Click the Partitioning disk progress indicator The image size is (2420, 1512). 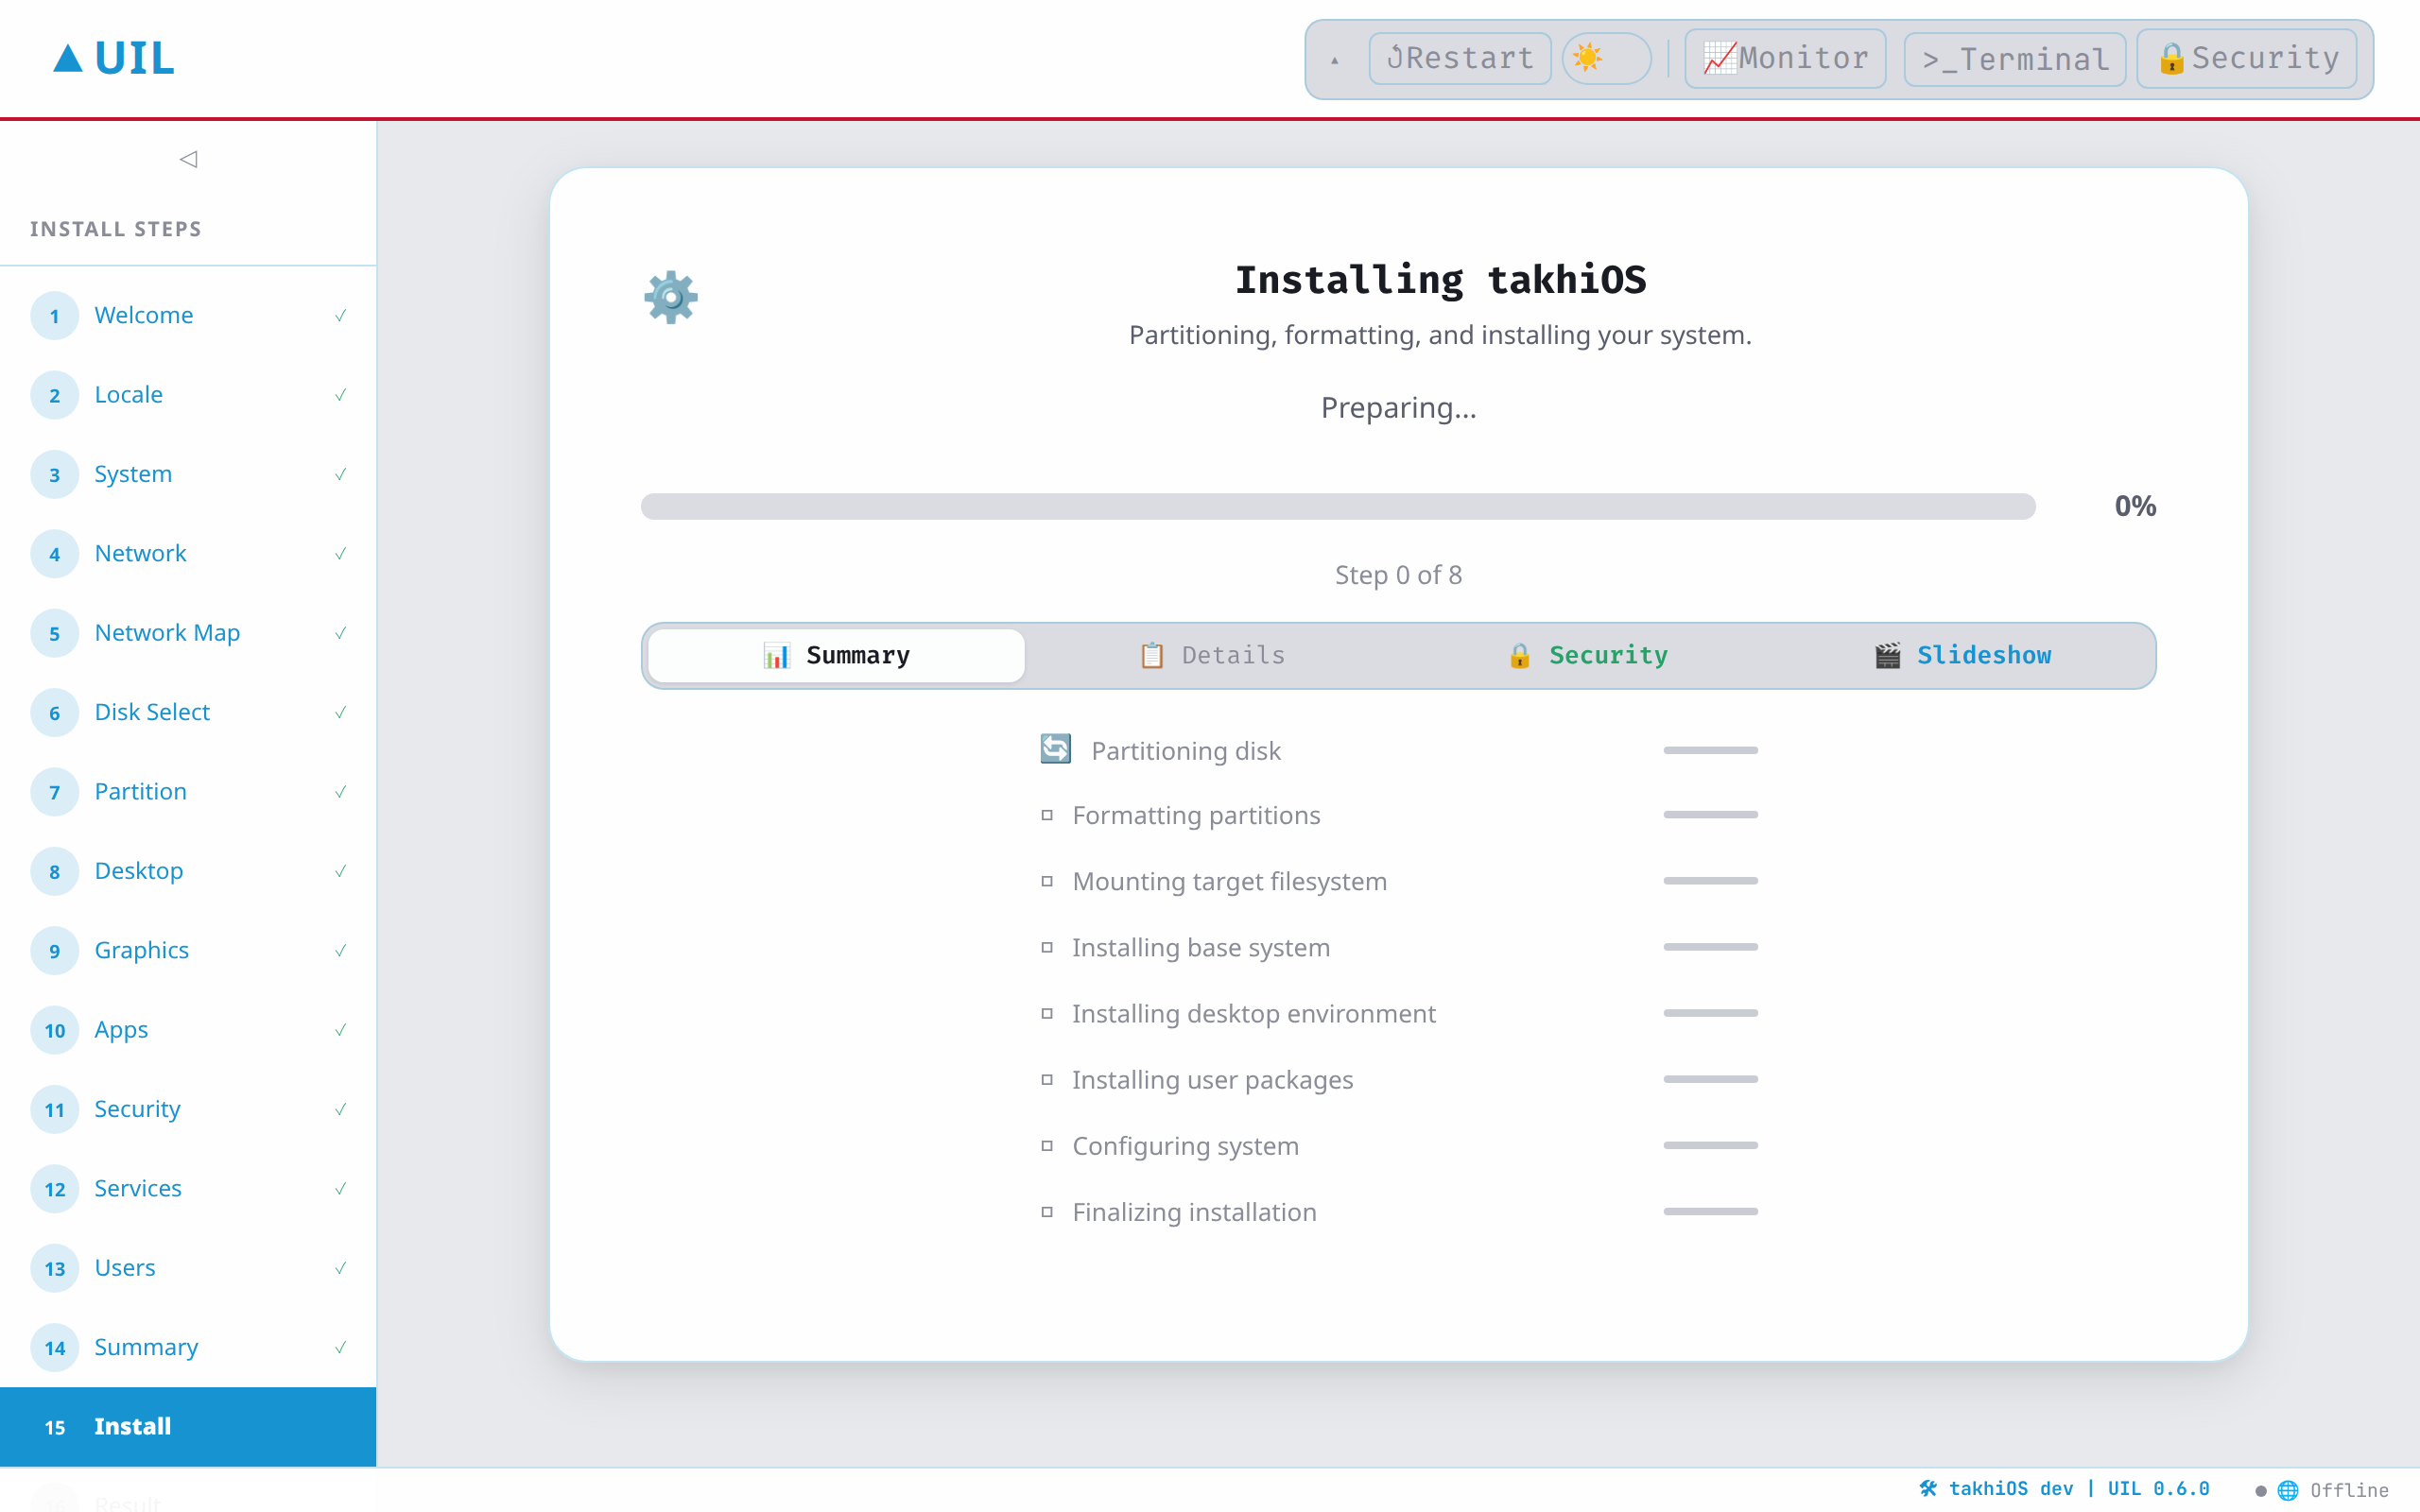pos(1710,750)
